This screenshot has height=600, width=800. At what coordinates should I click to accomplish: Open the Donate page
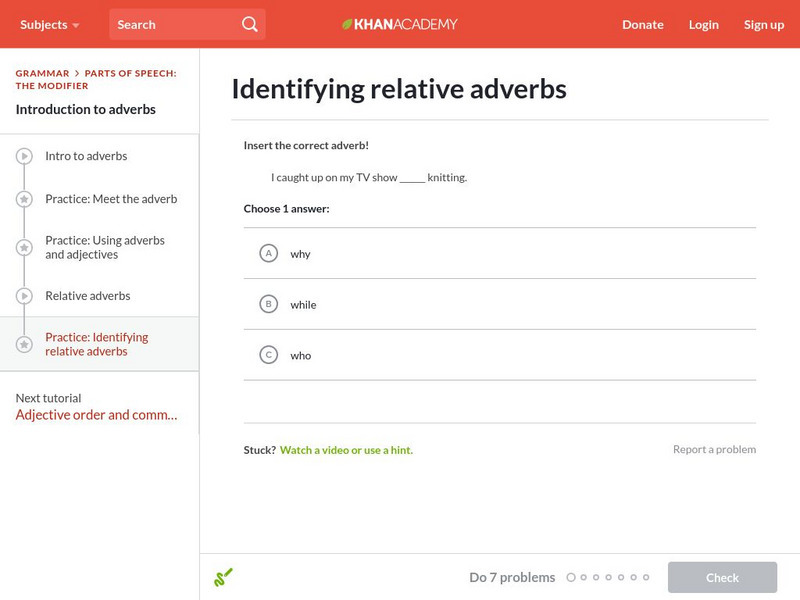tap(642, 24)
